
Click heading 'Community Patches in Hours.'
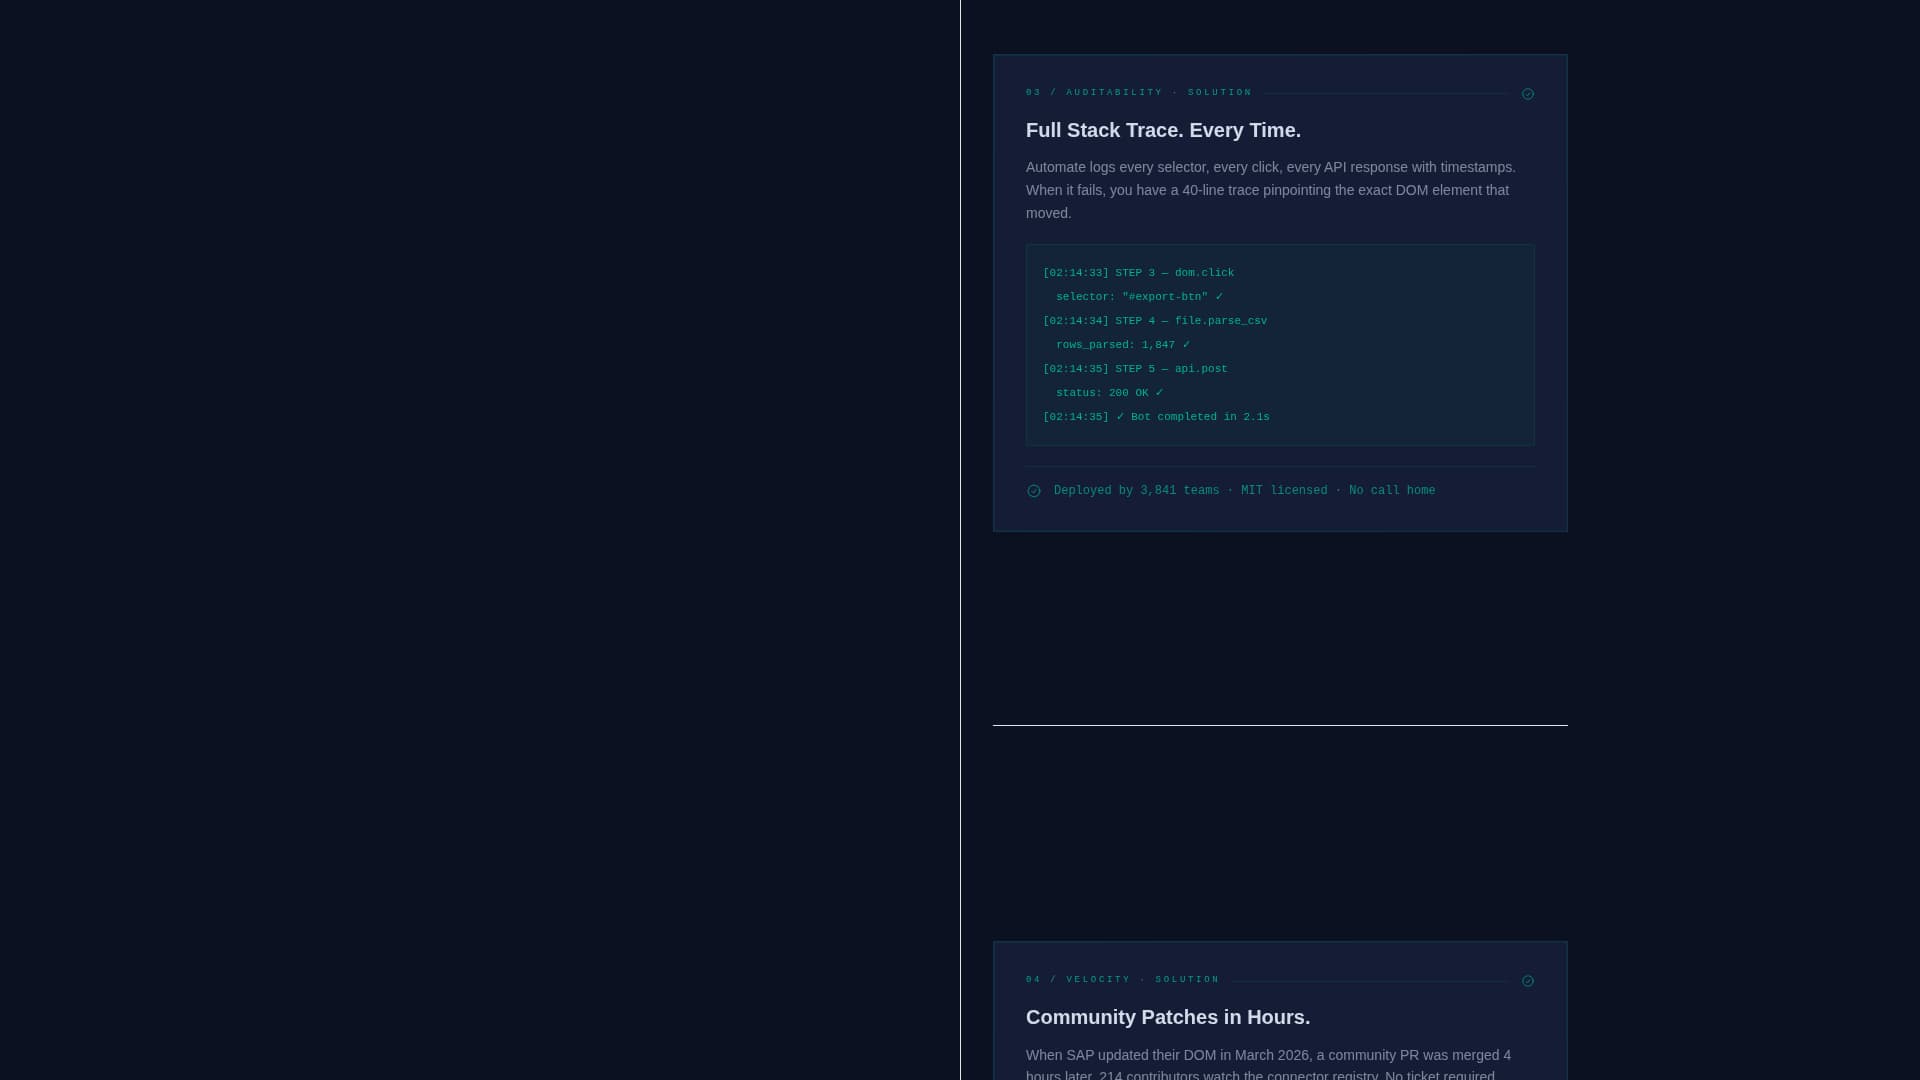tap(1168, 1017)
